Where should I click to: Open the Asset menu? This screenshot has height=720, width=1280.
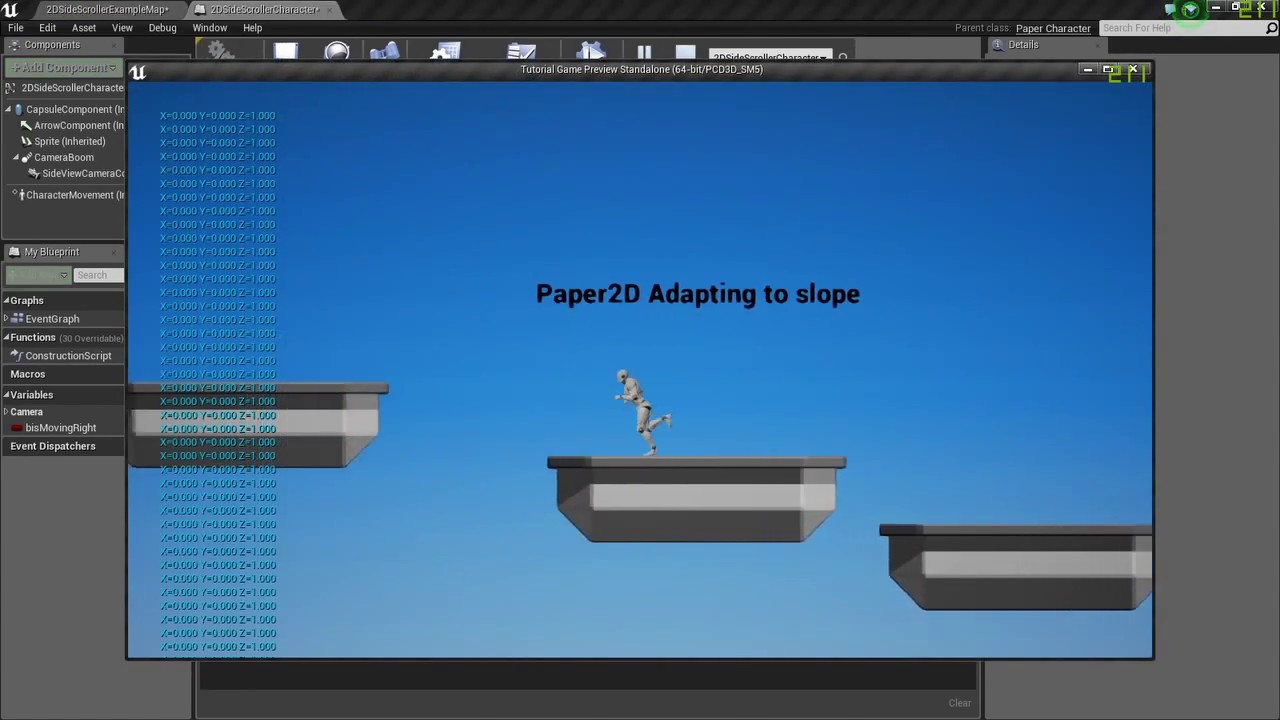(x=84, y=28)
